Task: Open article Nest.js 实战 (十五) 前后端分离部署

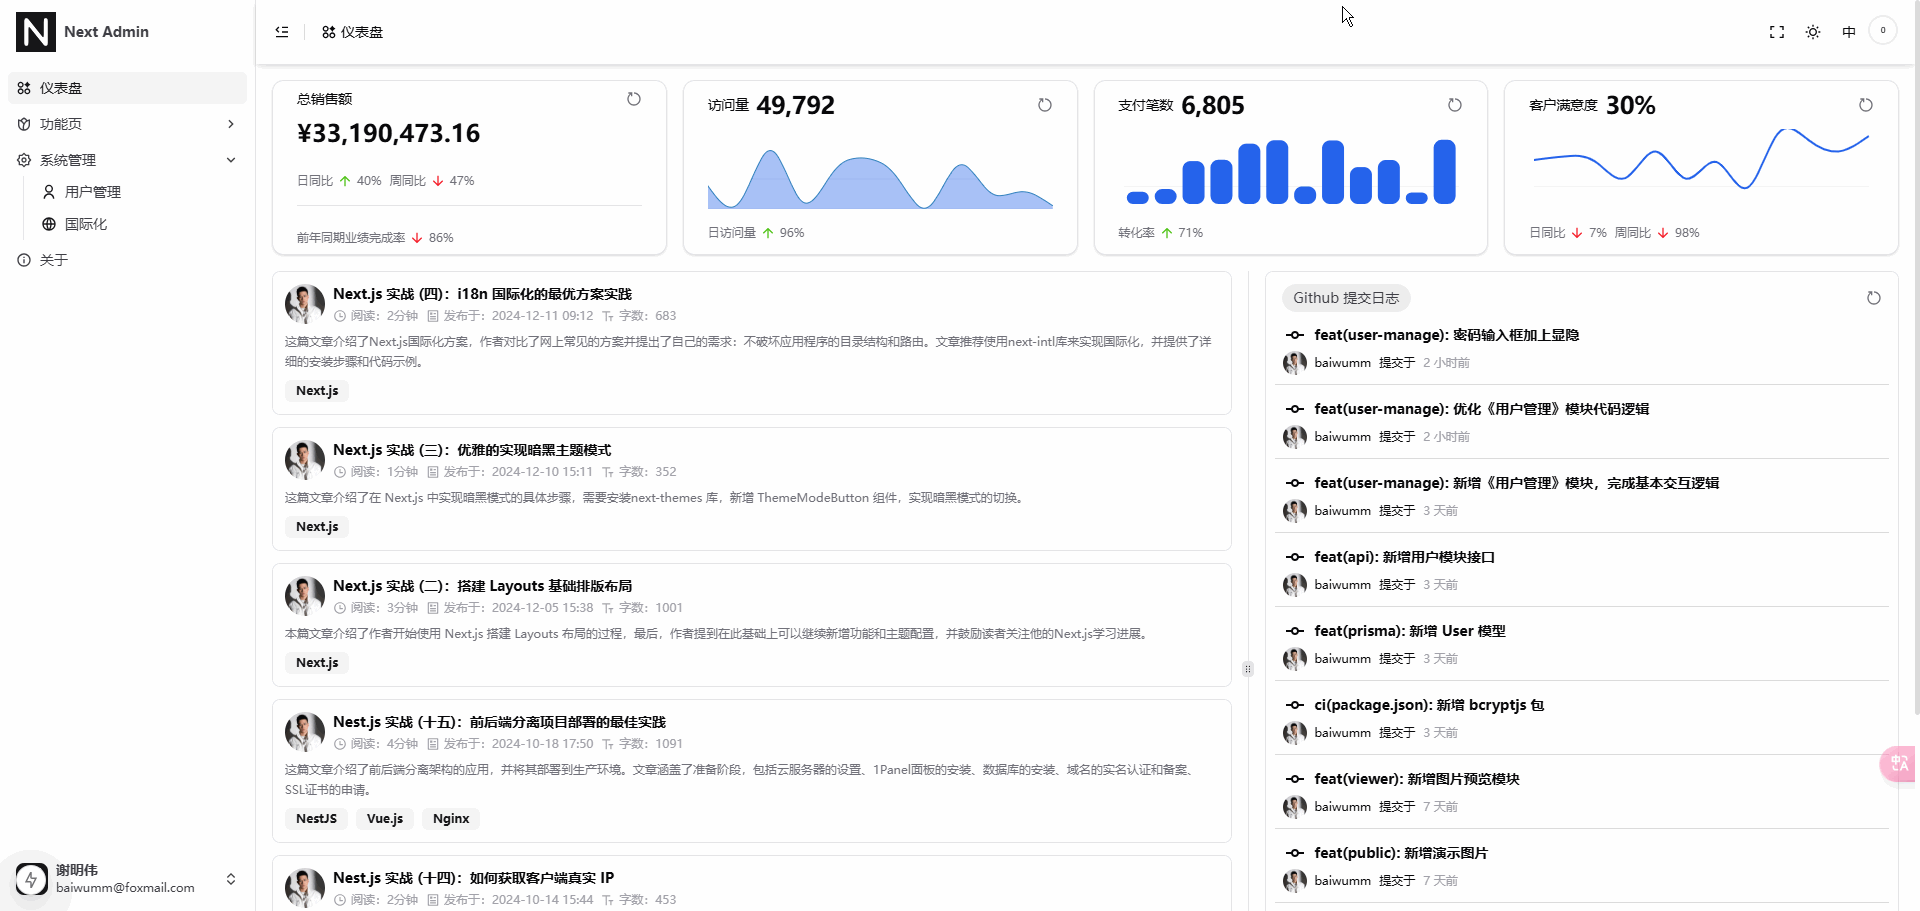Action: (499, 722)
